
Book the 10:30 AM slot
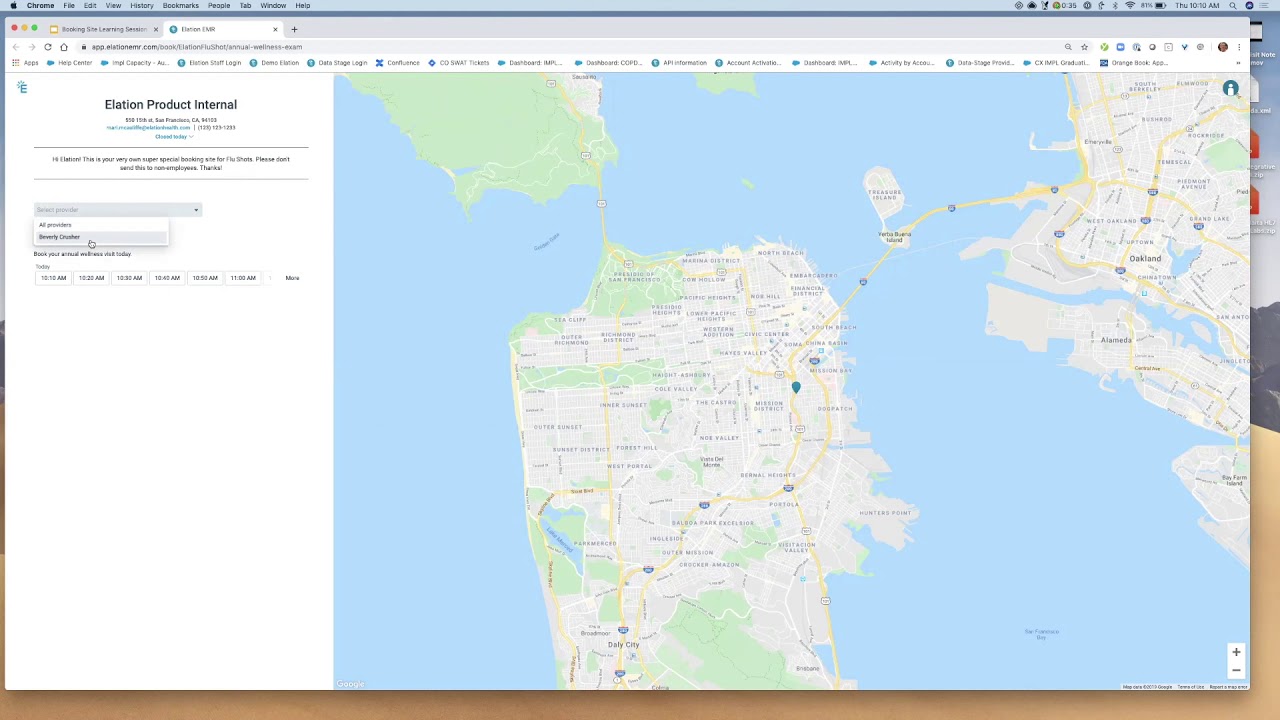point(129,278)
